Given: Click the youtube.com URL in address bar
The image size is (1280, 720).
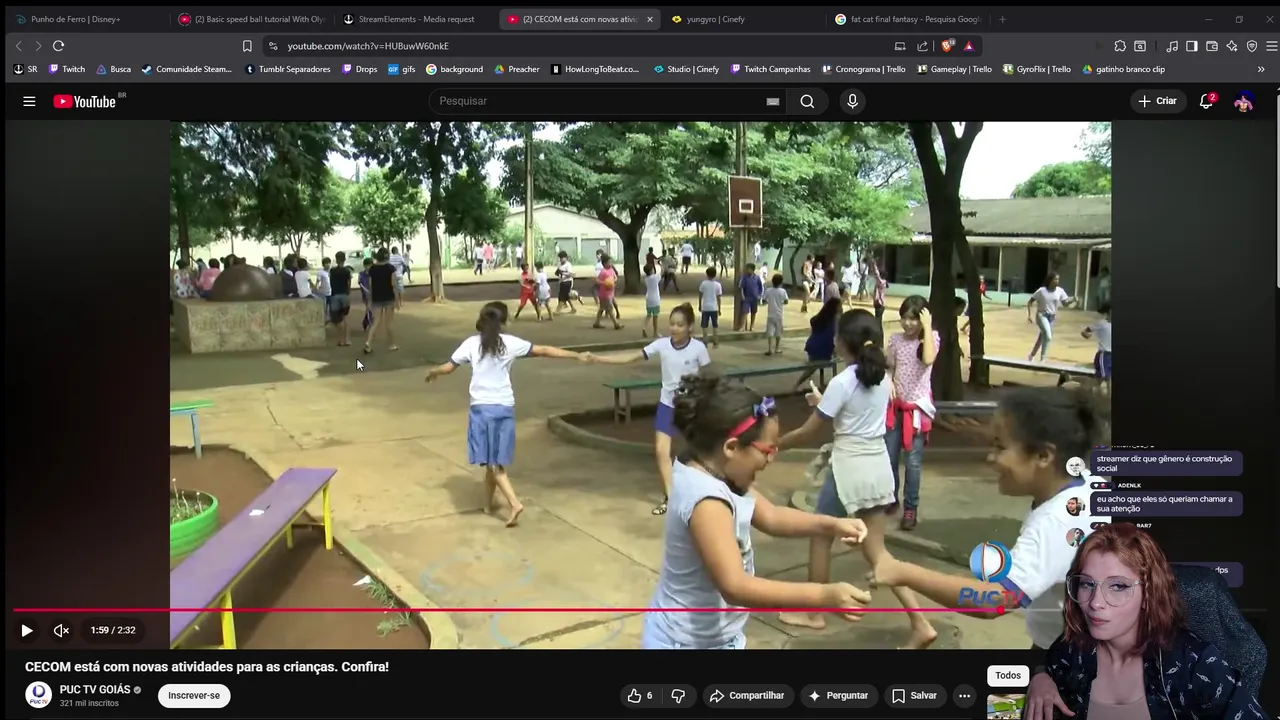Looking at the screenshot, I should pyautogui.click(x=368, y=46).
